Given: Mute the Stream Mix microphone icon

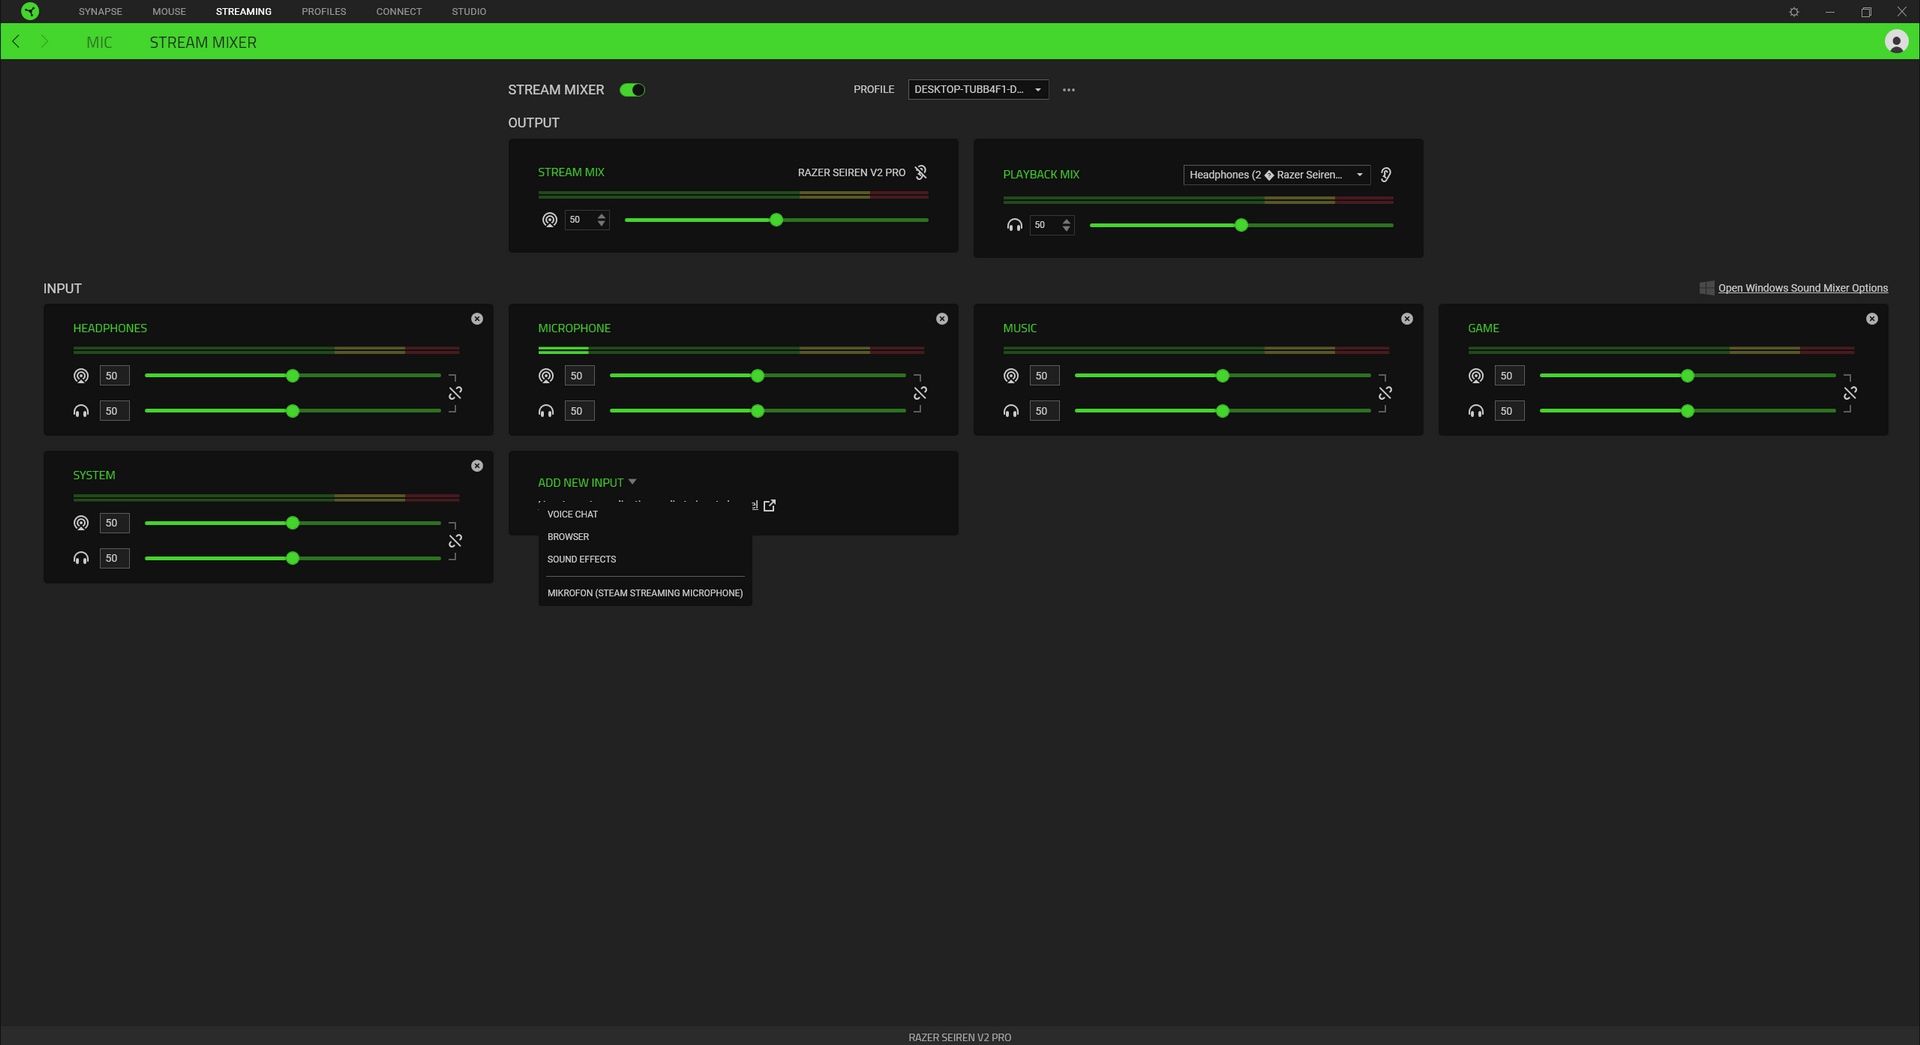Looking at the screenshot, I should tap(921, 172).
